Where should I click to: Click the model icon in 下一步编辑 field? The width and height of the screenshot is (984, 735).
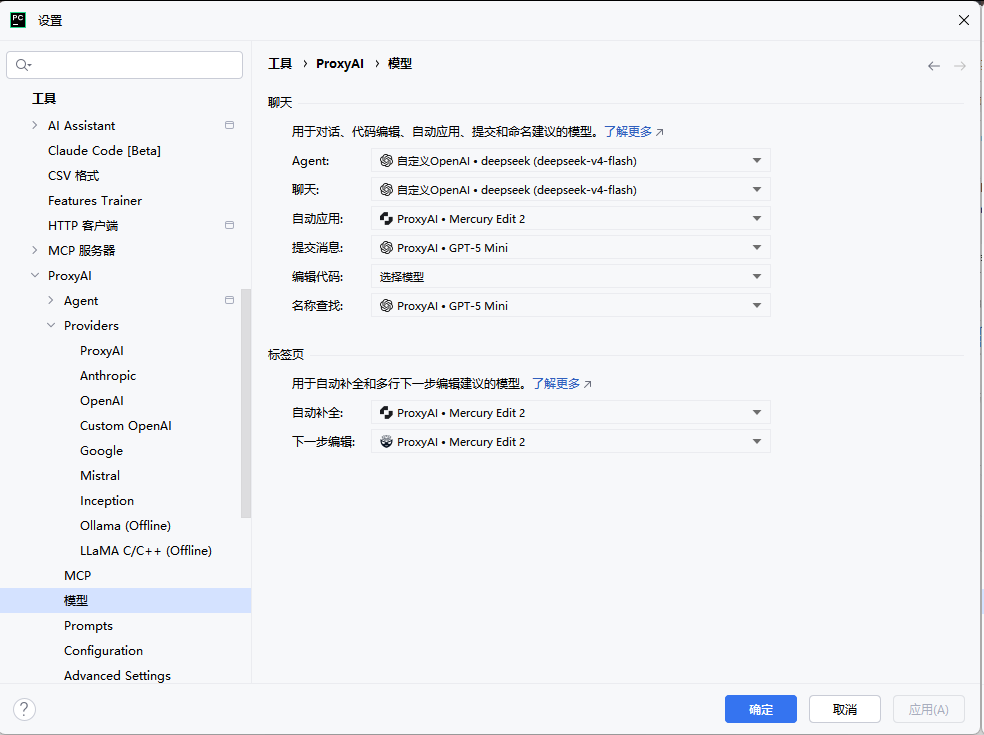click(x=387, y=441)
